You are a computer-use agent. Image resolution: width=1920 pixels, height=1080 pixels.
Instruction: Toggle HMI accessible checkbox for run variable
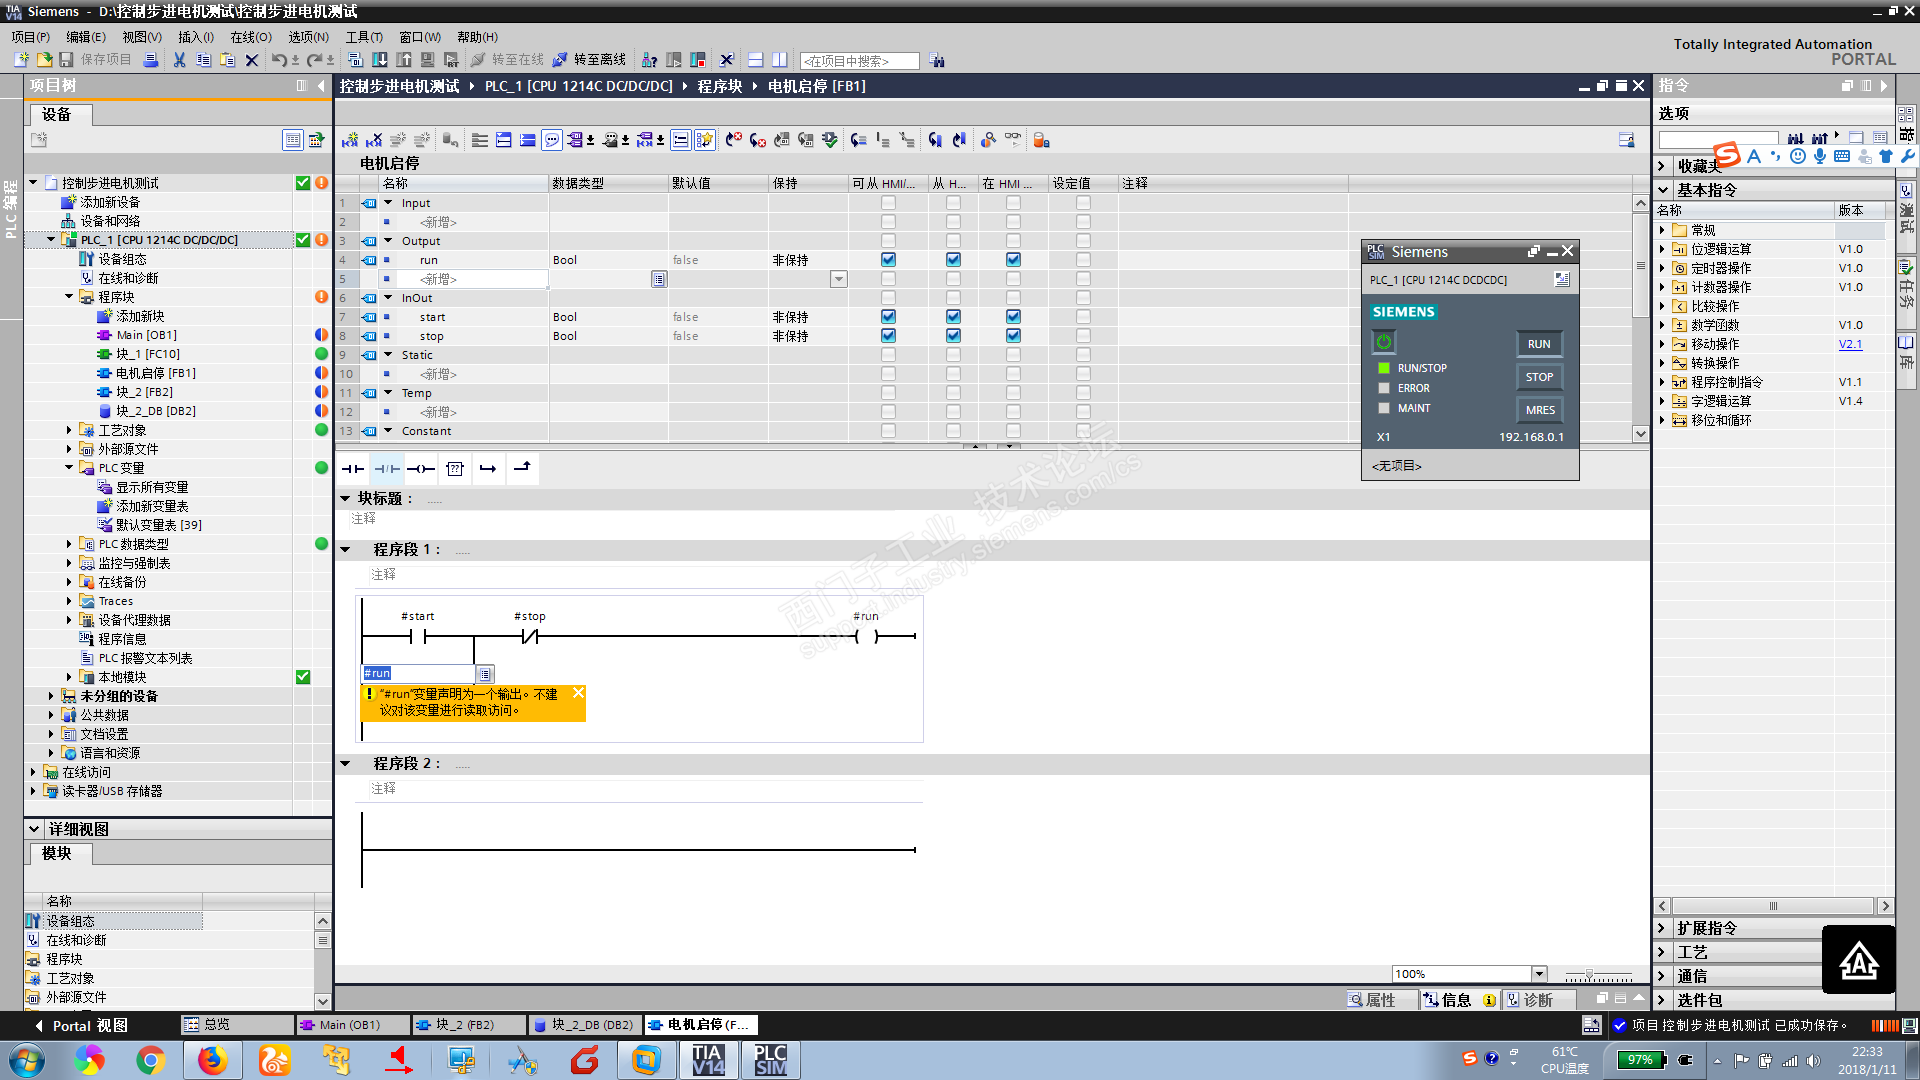pyautogui.click(x=888, y=260)
